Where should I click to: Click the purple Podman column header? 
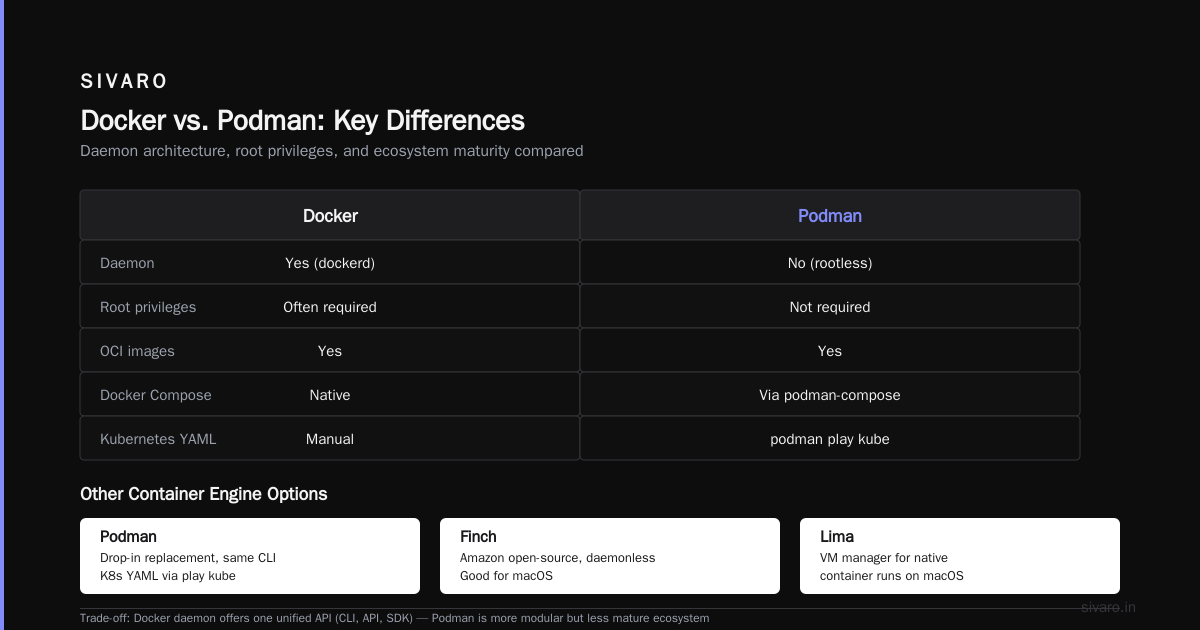(830, 216)
